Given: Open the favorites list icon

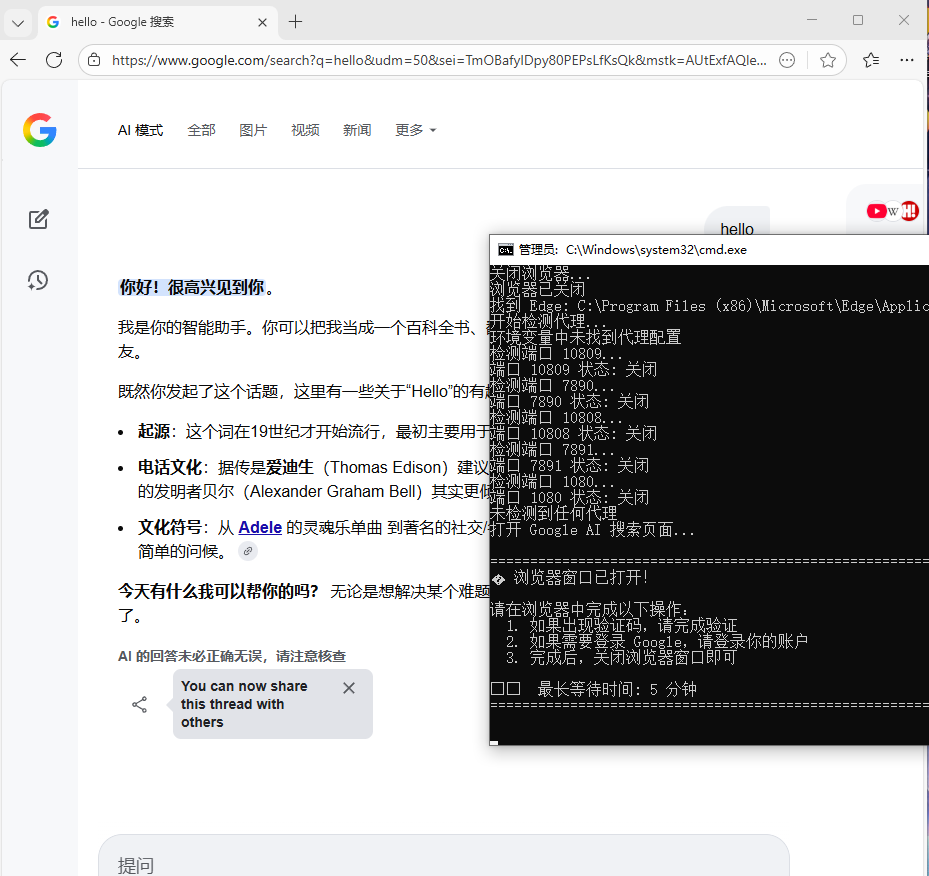Looking at the screenshot, I should tap(871, 60).
